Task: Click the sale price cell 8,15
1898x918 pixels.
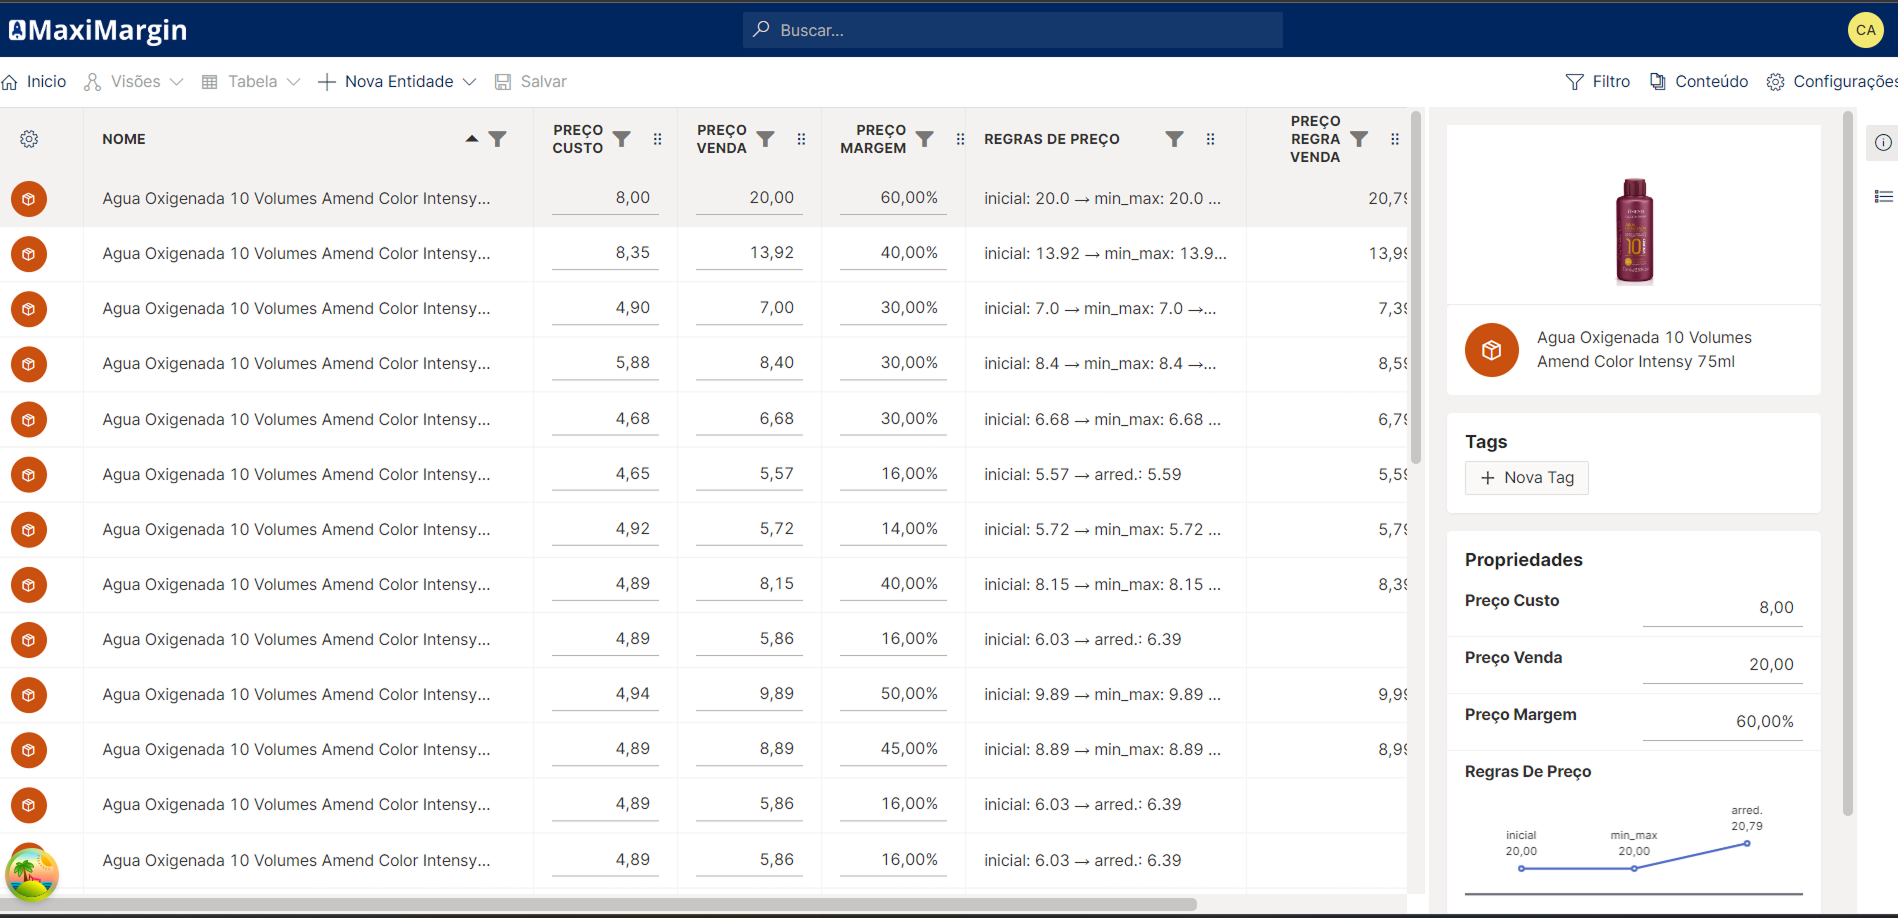Action: coord(749,585)
